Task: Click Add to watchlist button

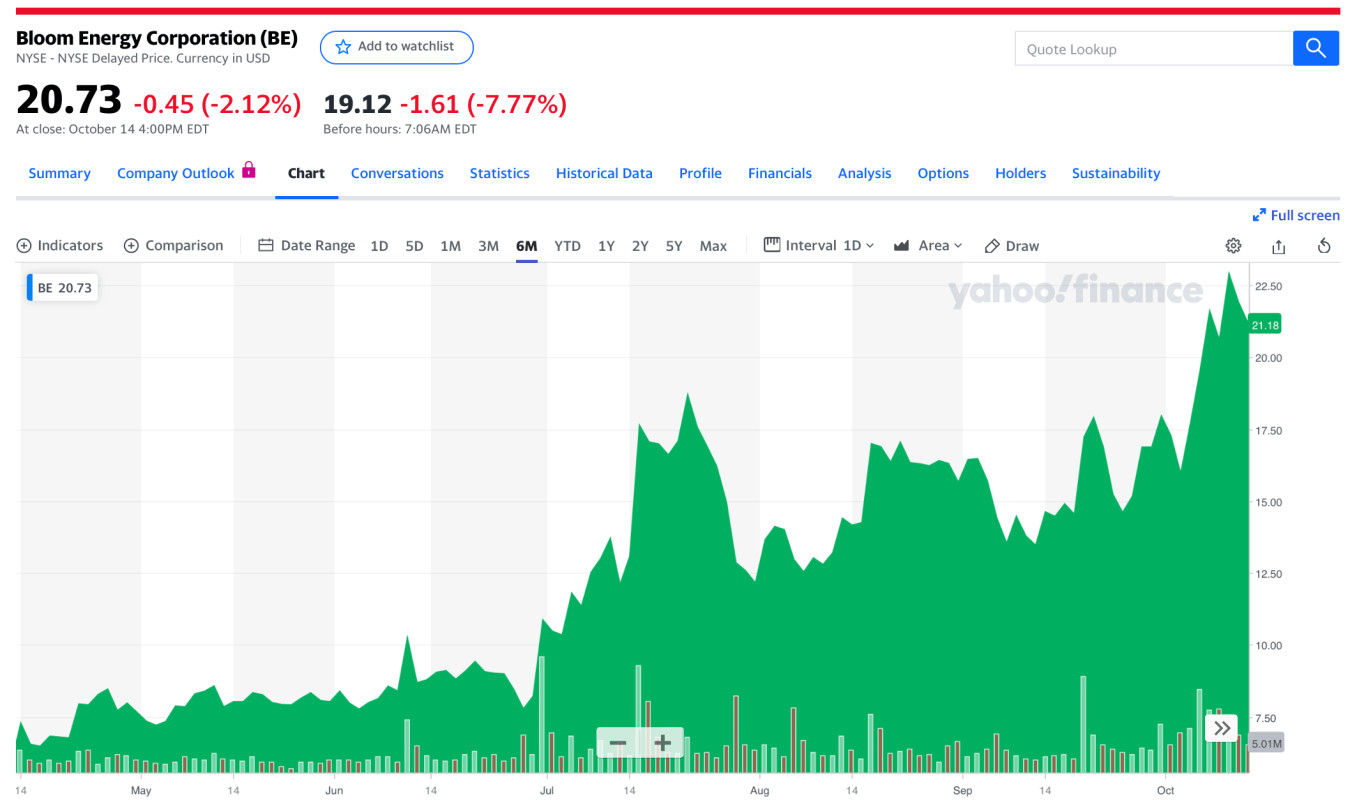Action: [x=396, y=47]
